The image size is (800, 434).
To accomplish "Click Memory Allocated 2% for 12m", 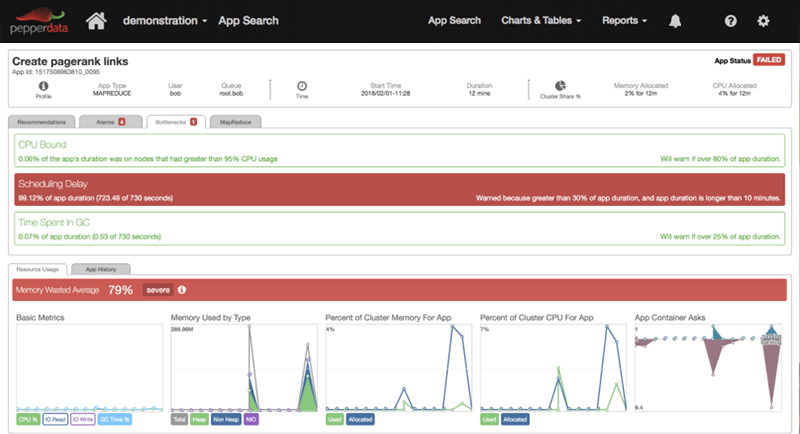I will pyautogui.click(x=641, y=93).
